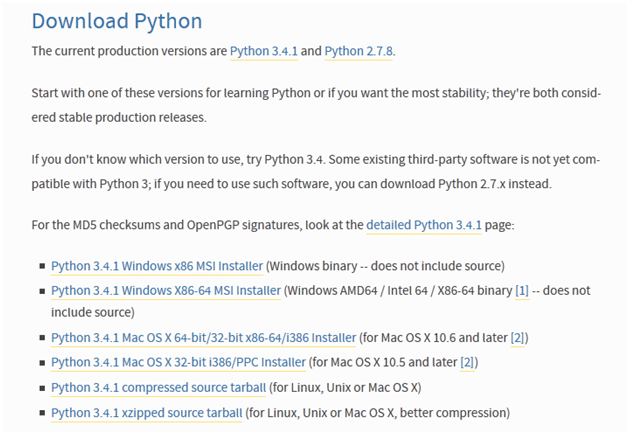Download Python 3.4.1 compressed source tarball
The width and height of the screenshot is (628, 434).
[158, 388]
